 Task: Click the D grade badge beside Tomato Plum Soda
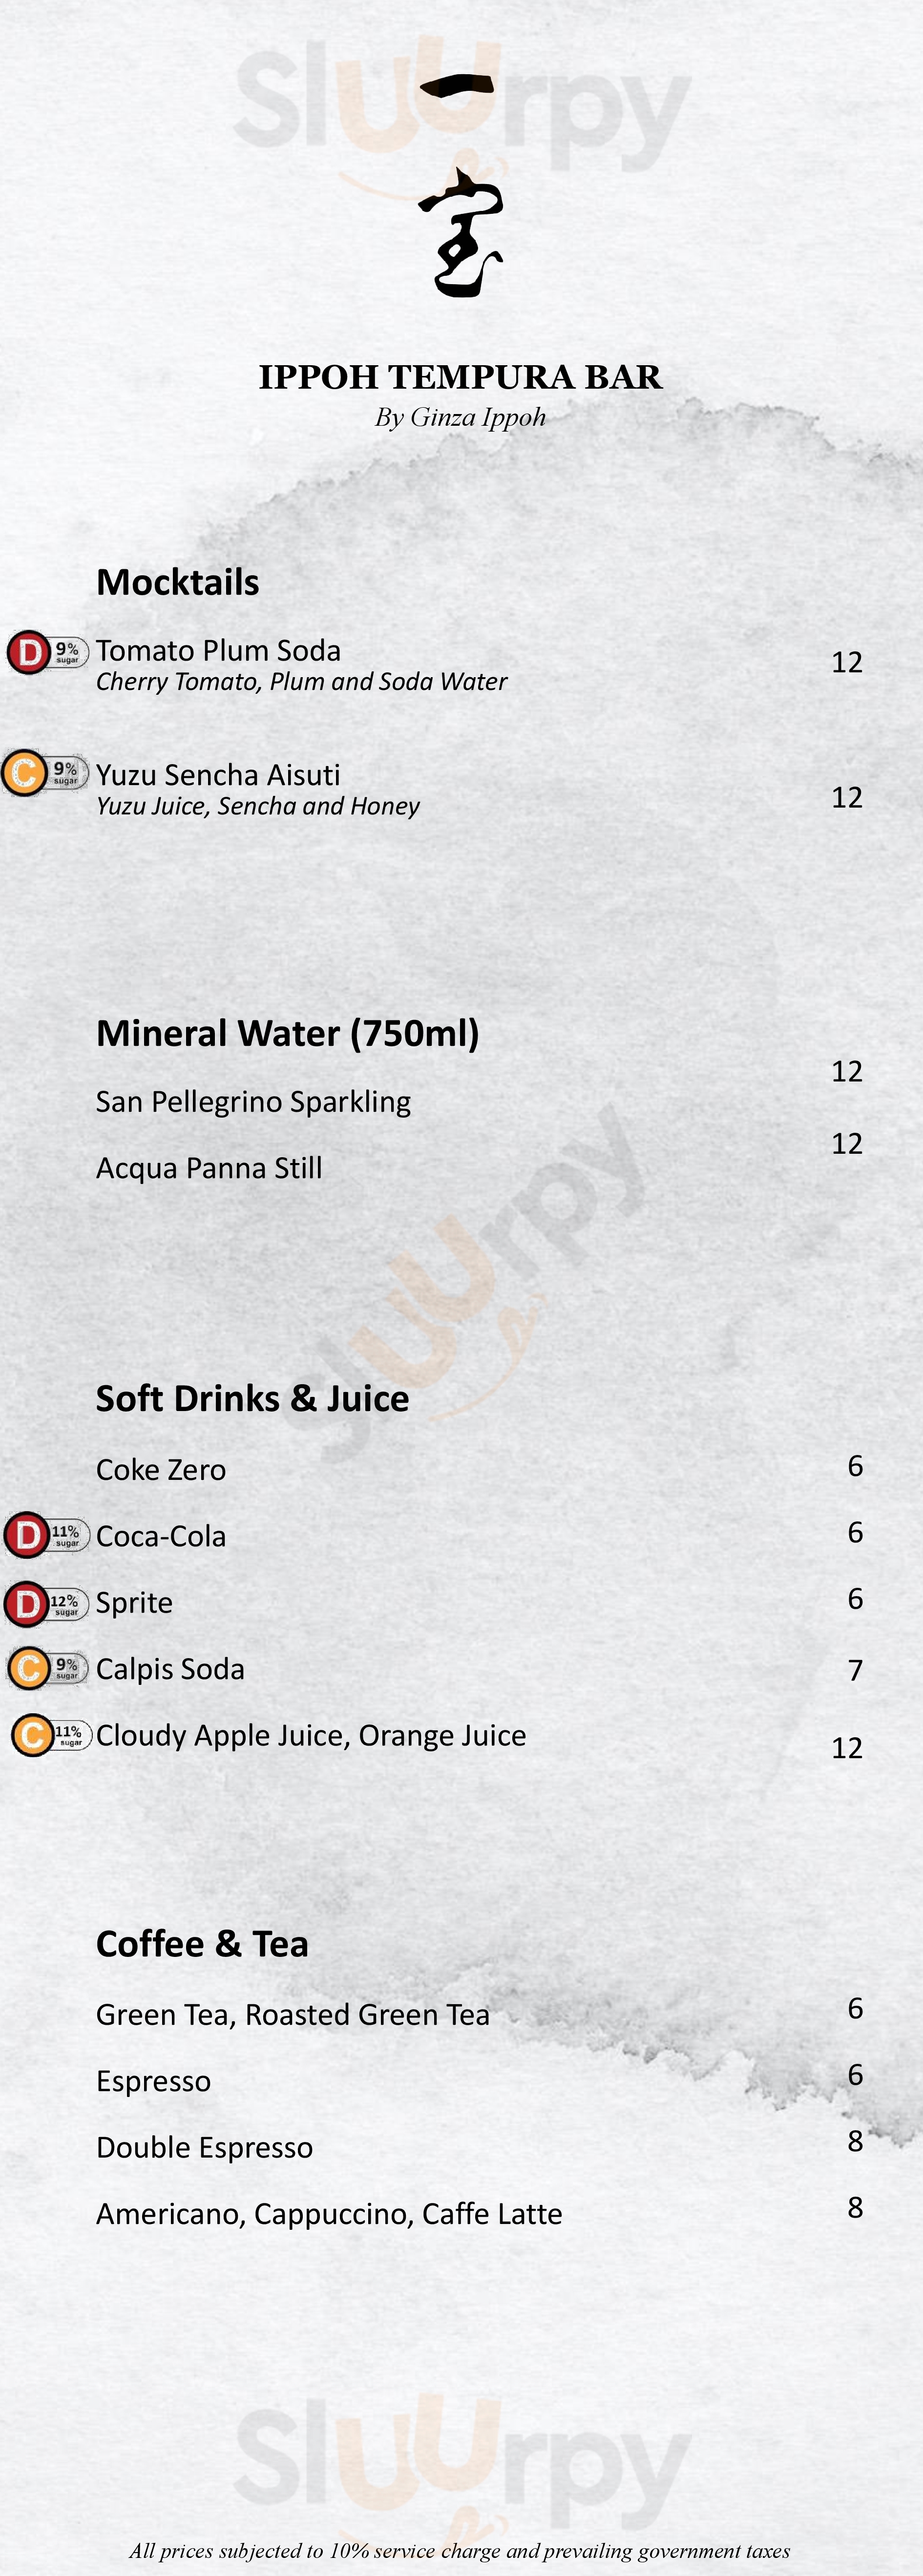point(30,653)
